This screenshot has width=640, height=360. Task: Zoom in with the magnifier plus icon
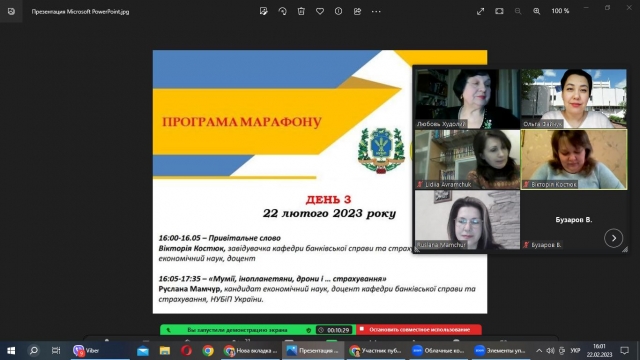(537, 11)
